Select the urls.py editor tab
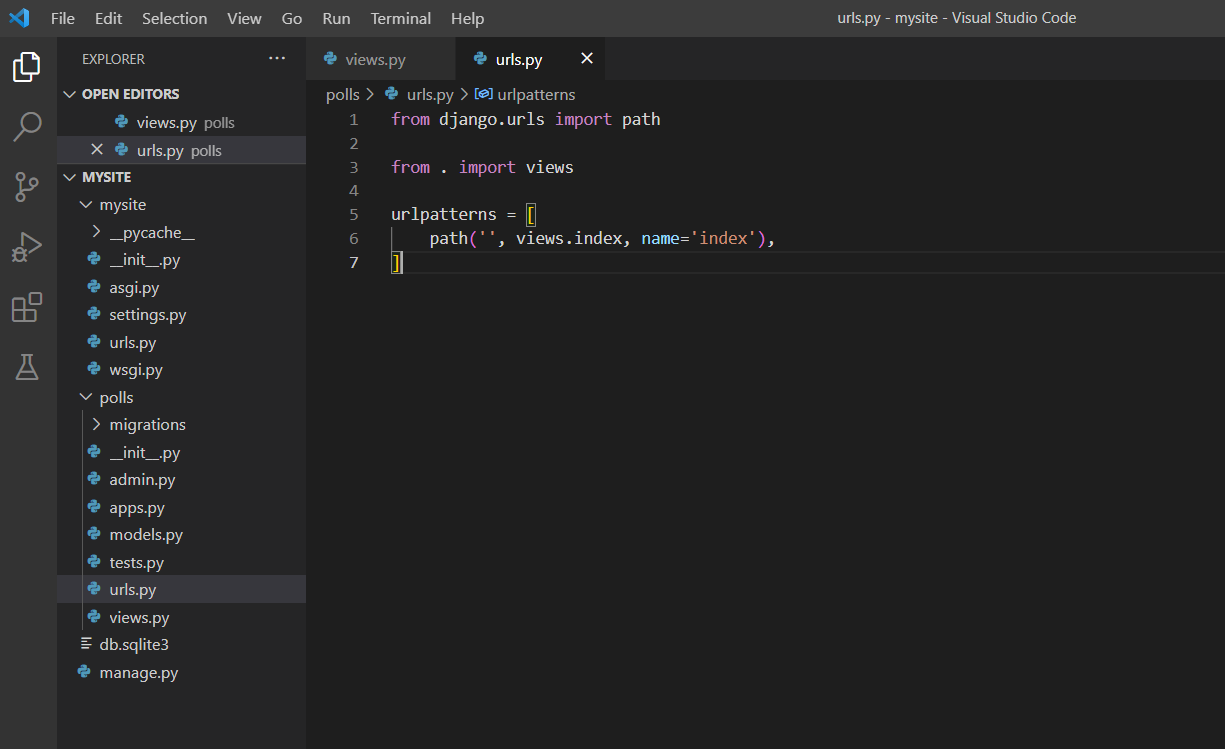1225x749 pixels. pos(530,59)
